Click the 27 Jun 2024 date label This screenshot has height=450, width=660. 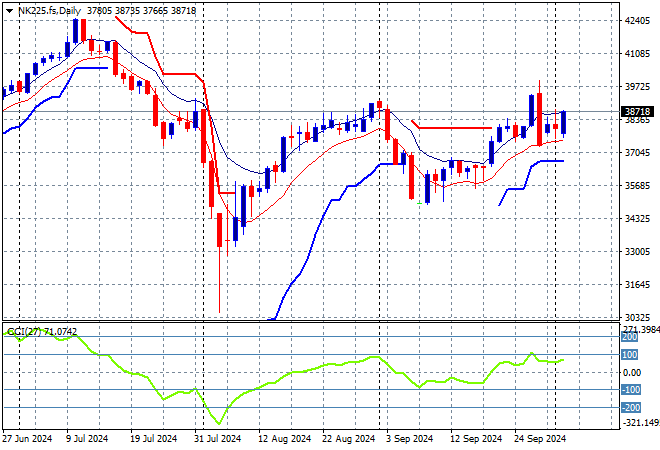(25, 438)
